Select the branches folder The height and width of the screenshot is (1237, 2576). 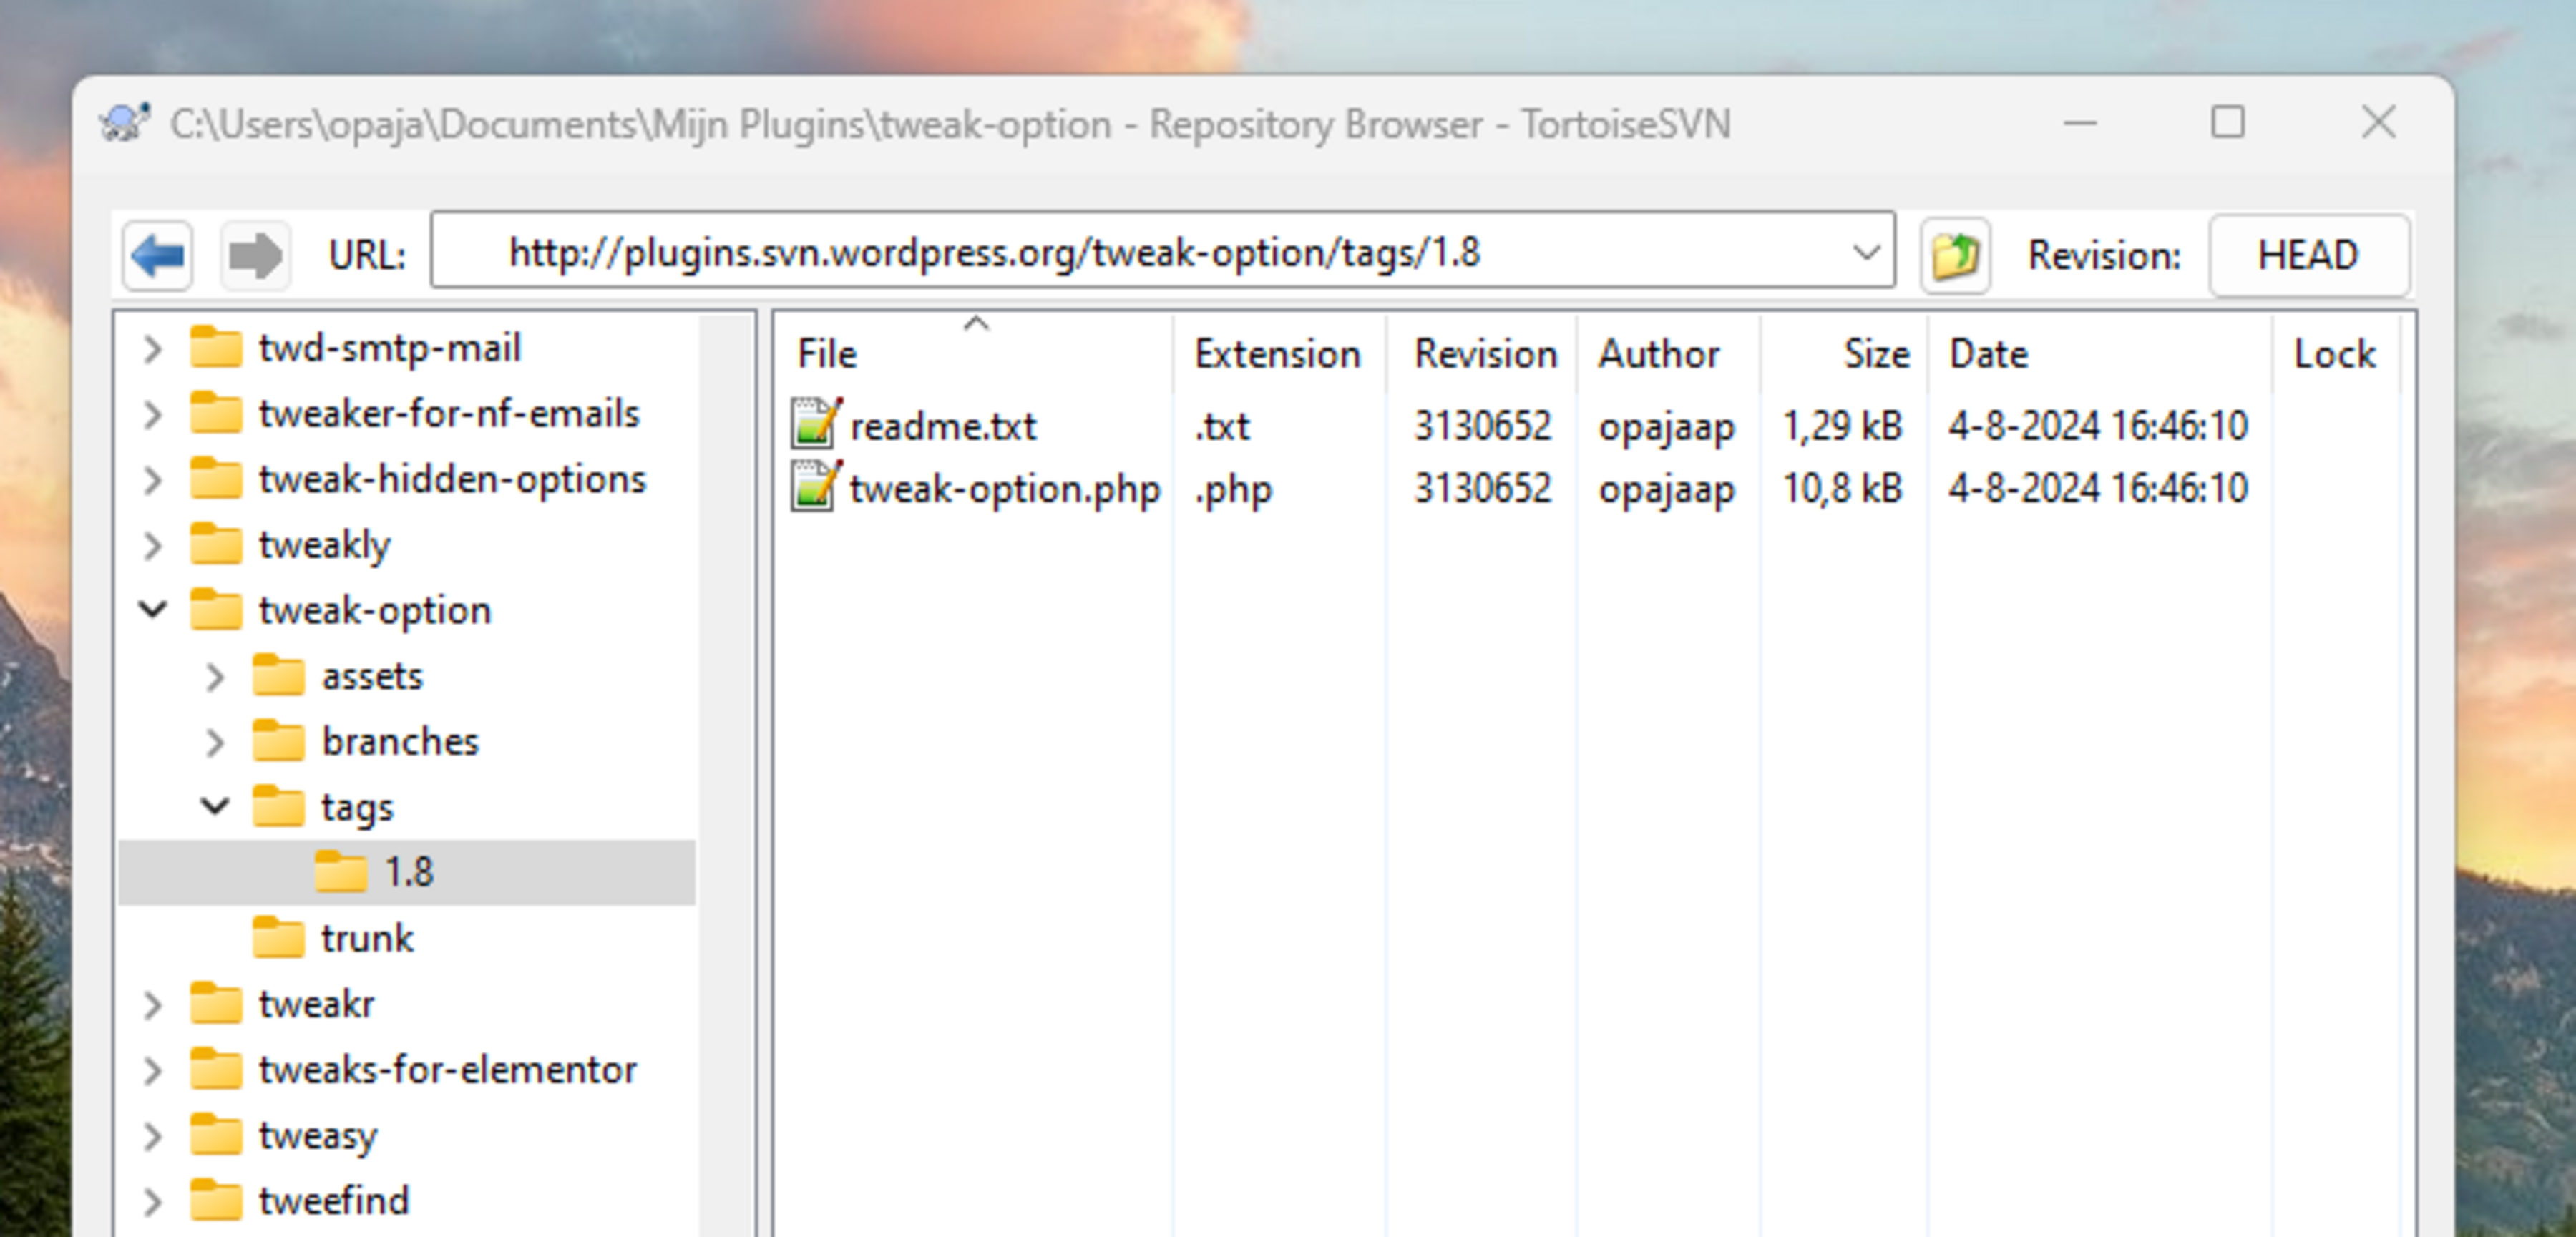[281, 741]
